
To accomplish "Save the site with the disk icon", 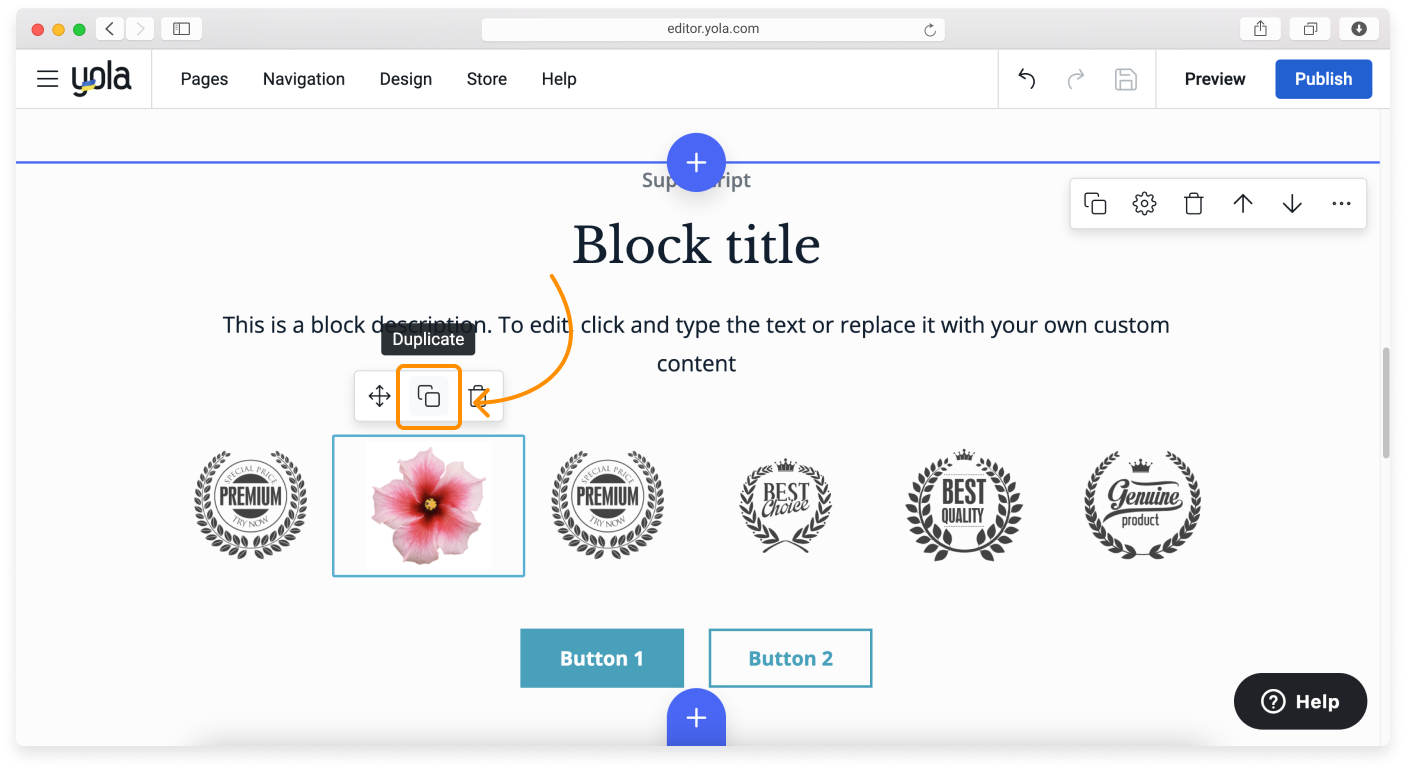I will (x=1125, y=78).
